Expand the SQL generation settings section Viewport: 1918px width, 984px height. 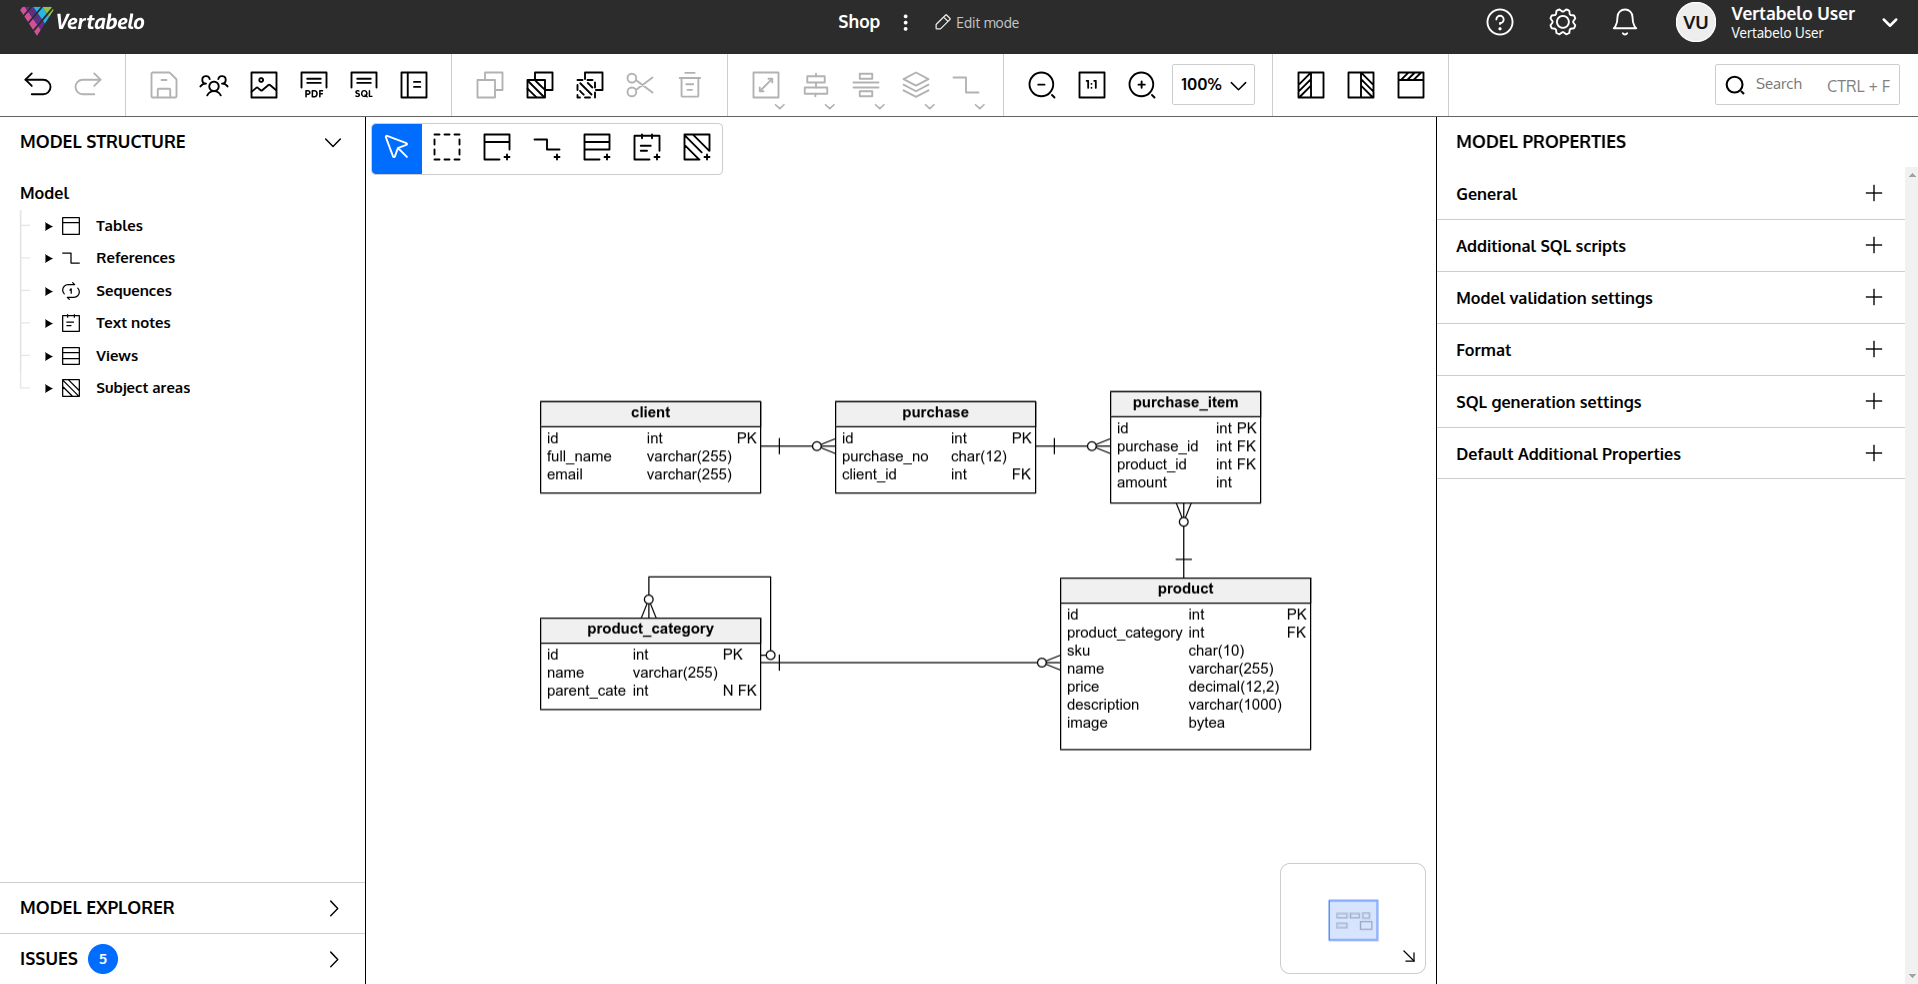tap(1873, 401)
